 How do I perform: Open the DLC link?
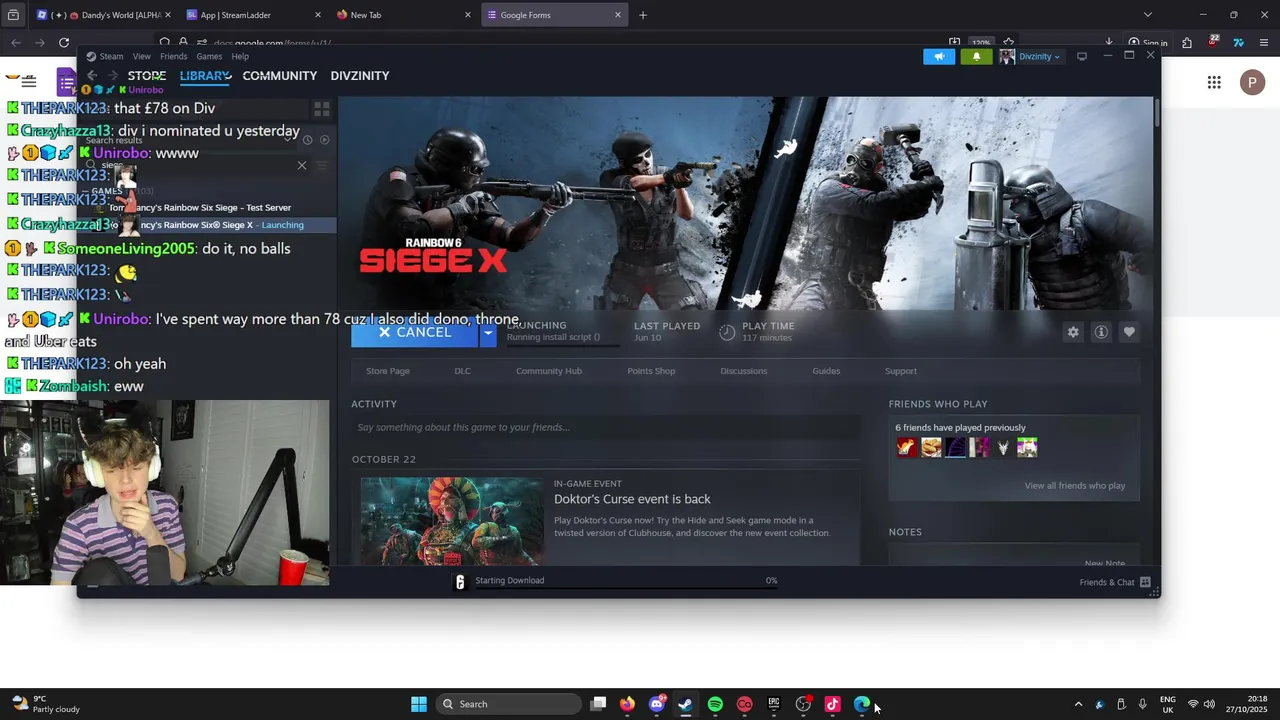click(x=462, y=371)
